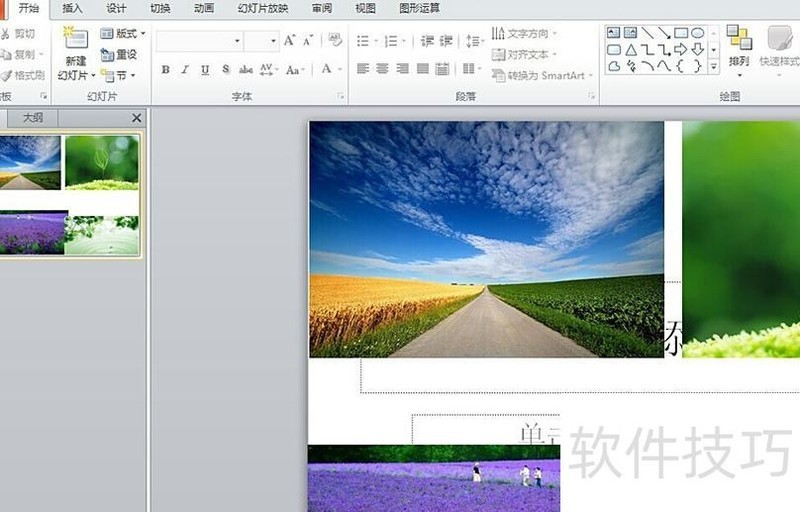Image resolution: width=800 pixels, height=512 pixels.
Task: Apply strikethrough with the abc icon
Action: point(245,70)
